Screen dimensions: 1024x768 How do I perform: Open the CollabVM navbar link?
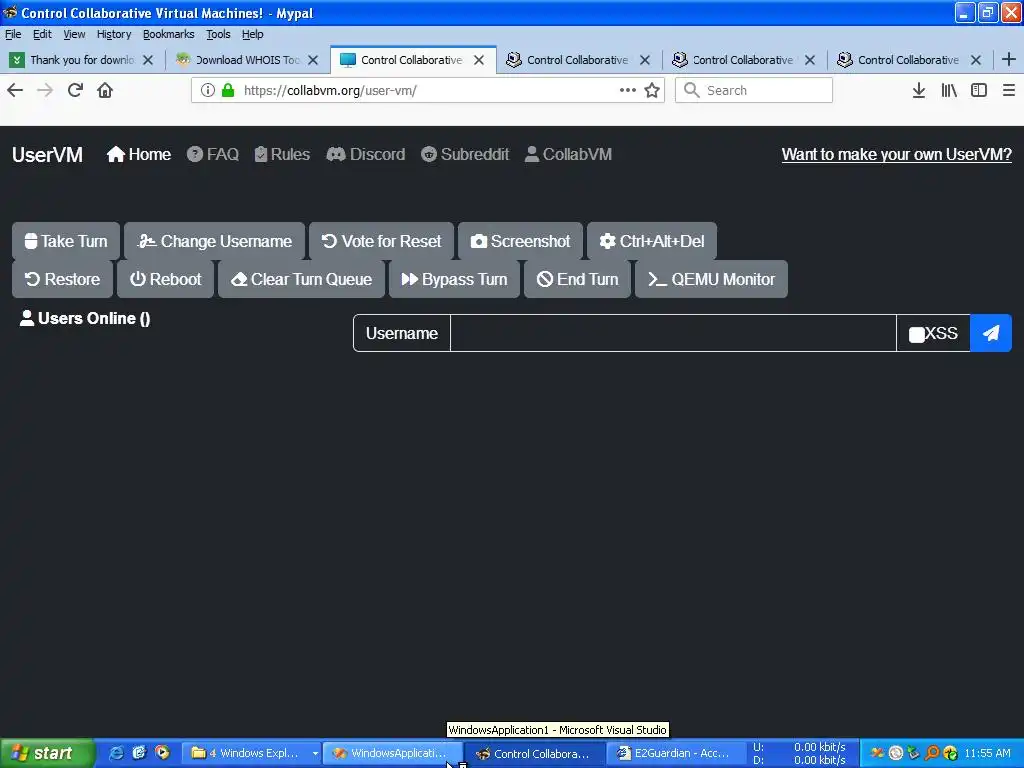[568, 154]
